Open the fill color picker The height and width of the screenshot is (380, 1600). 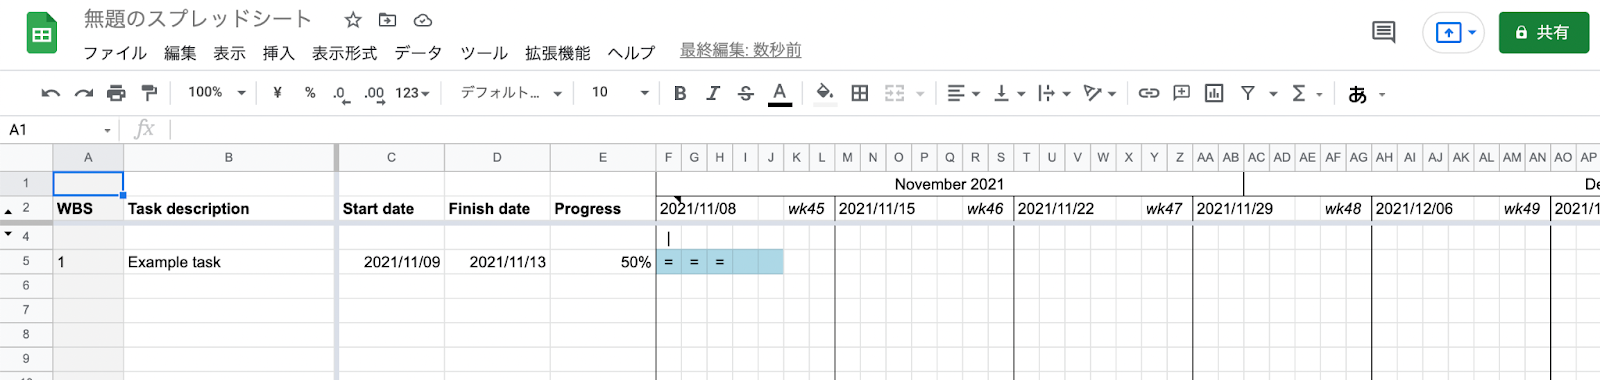click(x=825, y=94)
